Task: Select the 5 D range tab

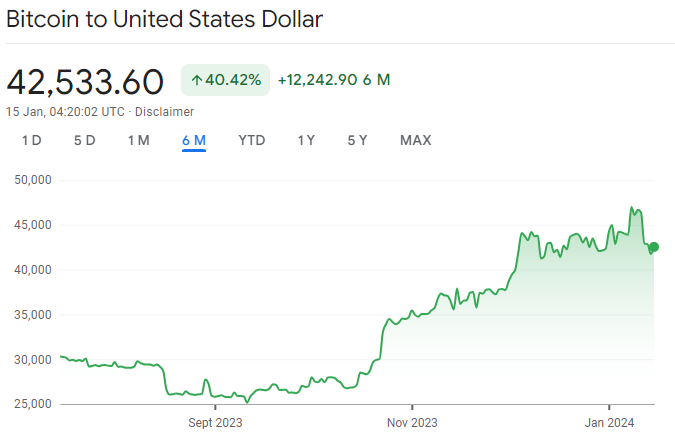Action: pyautogui.click(x=84, y=140)
